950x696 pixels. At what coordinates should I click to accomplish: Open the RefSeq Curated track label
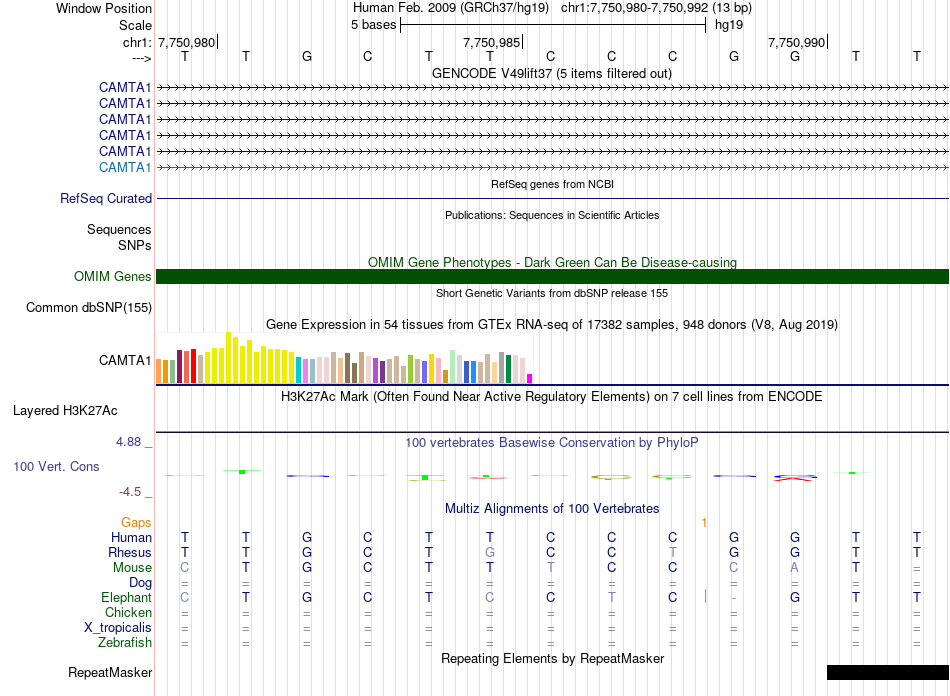(x=106, y=199)
